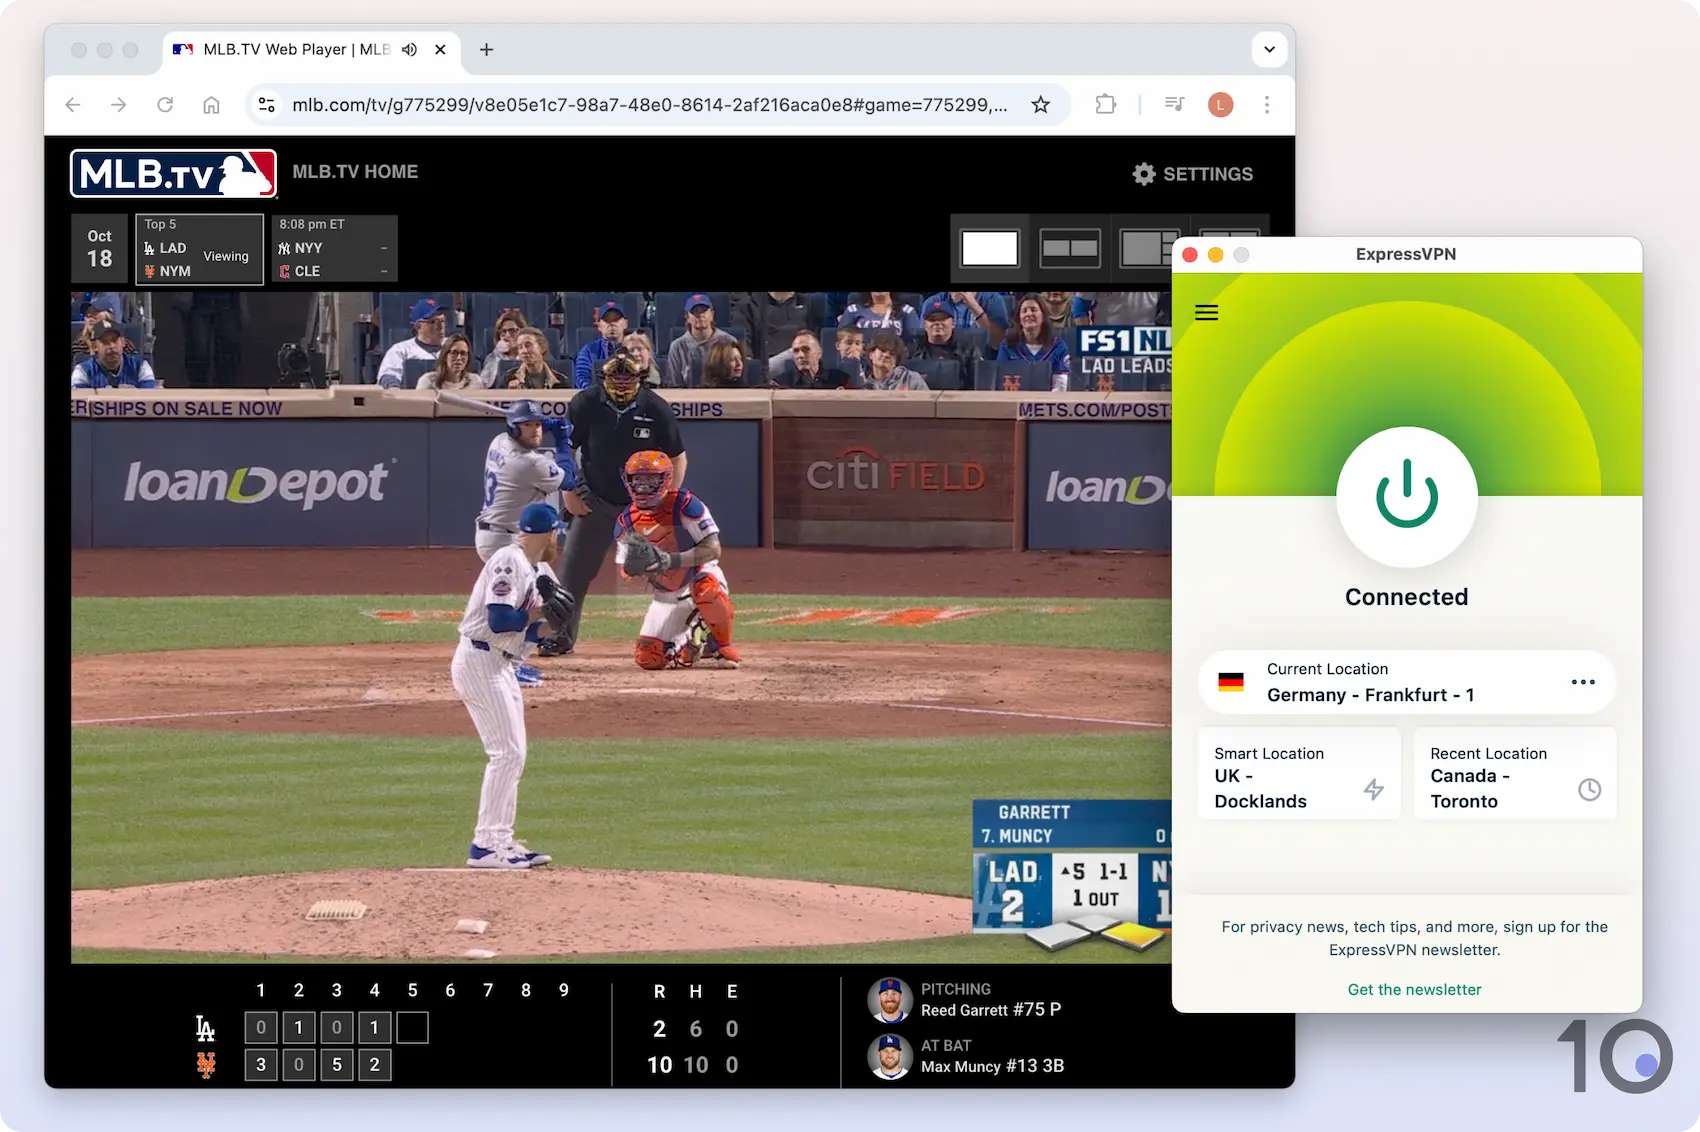Click the SETTINGS label

tap(1208, 174)
